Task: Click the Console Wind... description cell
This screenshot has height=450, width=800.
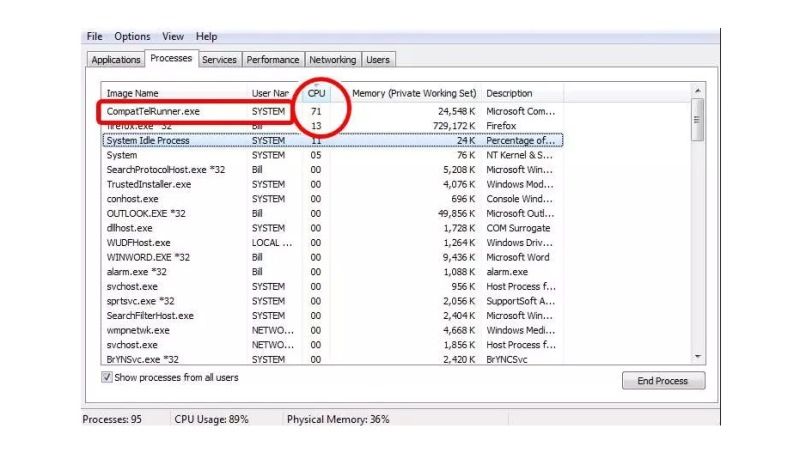Action: (519, 199)
